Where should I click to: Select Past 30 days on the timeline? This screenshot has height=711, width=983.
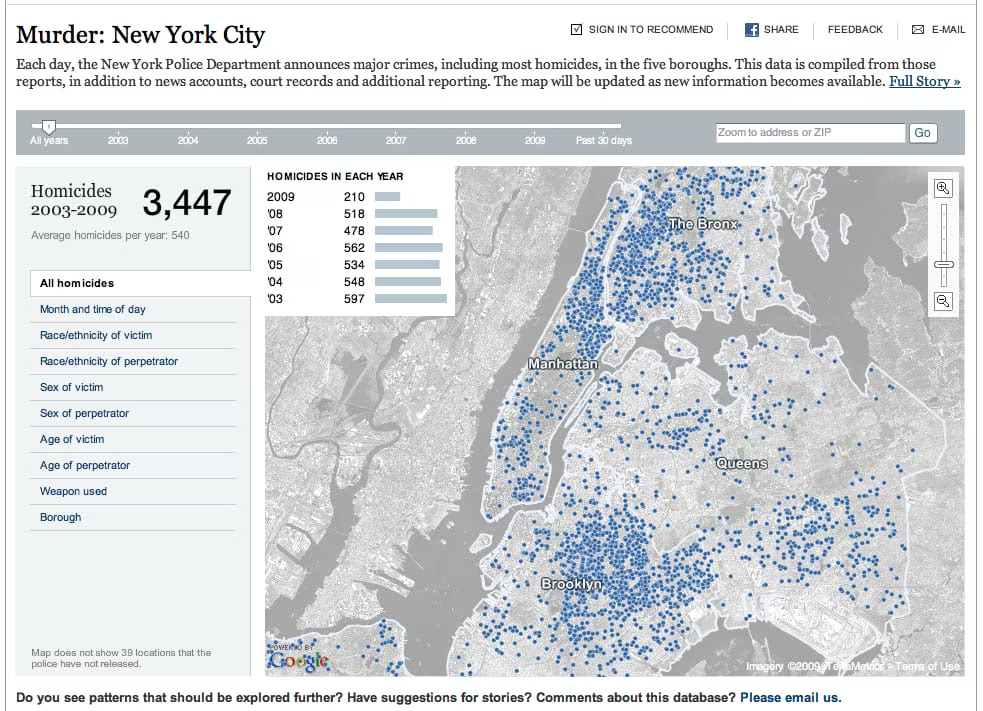click(x=604, y=140)
